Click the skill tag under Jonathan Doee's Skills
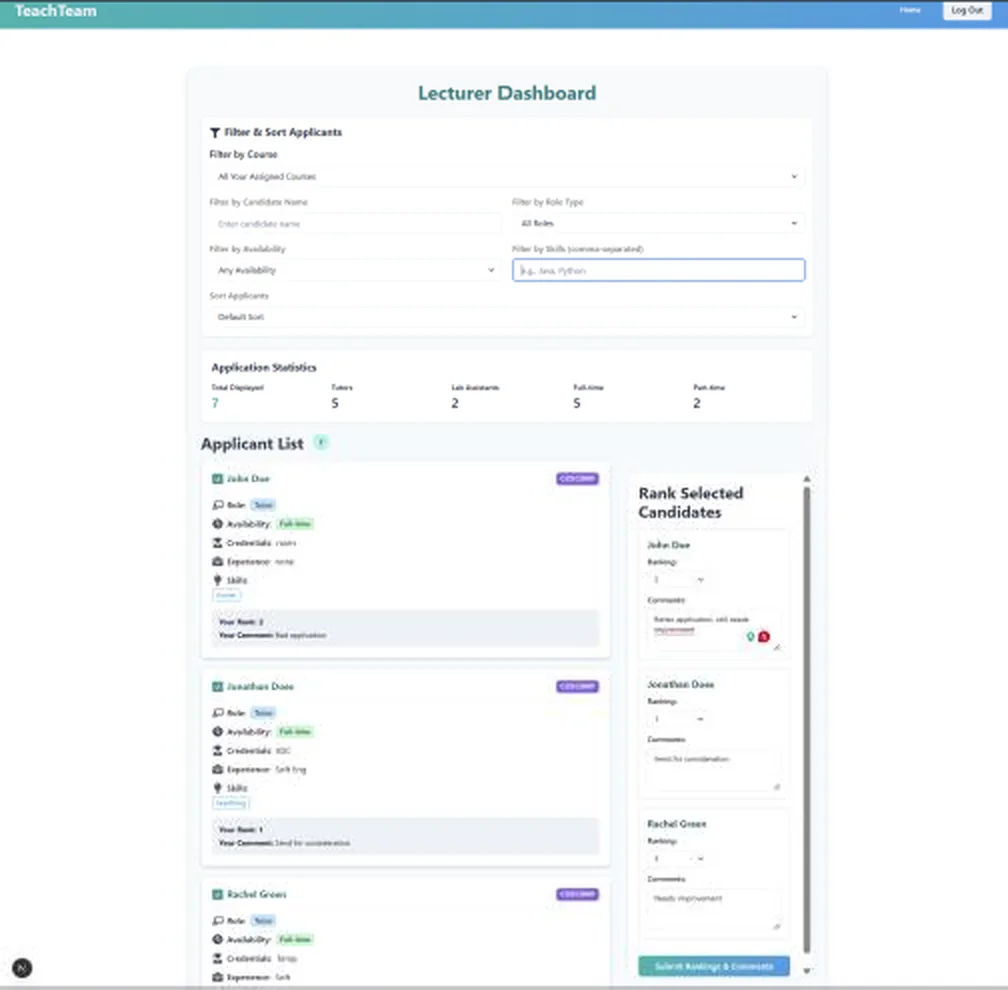1008x990 pixels. coord(231,803)
